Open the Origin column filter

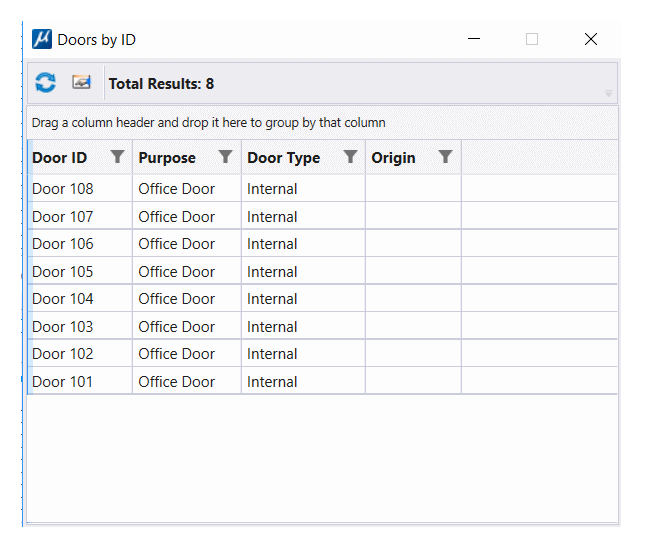click(446, 157)
